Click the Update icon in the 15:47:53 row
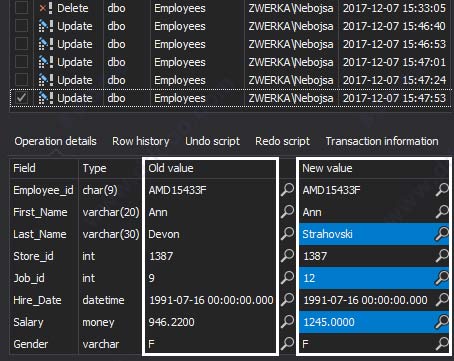 [x=46, y=98]
